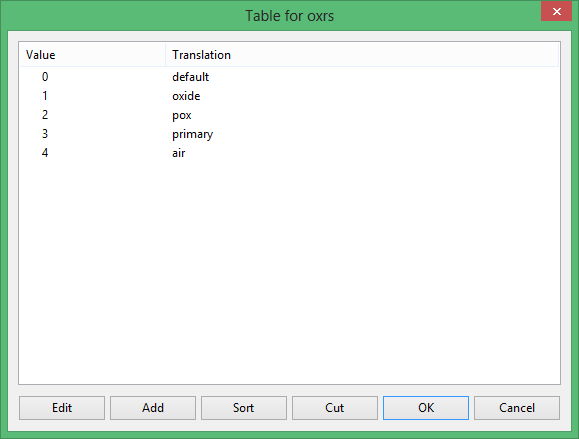Select the 'primary' translation row

(192, 134)
